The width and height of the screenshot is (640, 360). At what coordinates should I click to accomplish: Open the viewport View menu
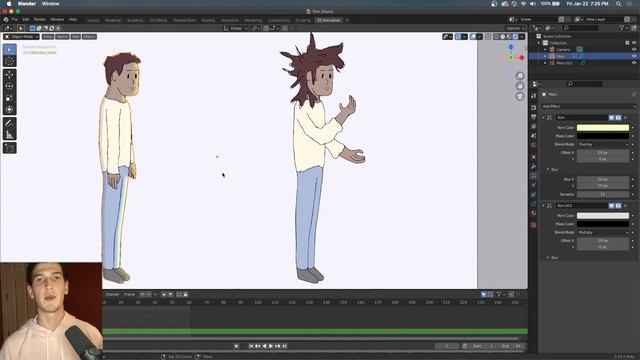(48, 37)
